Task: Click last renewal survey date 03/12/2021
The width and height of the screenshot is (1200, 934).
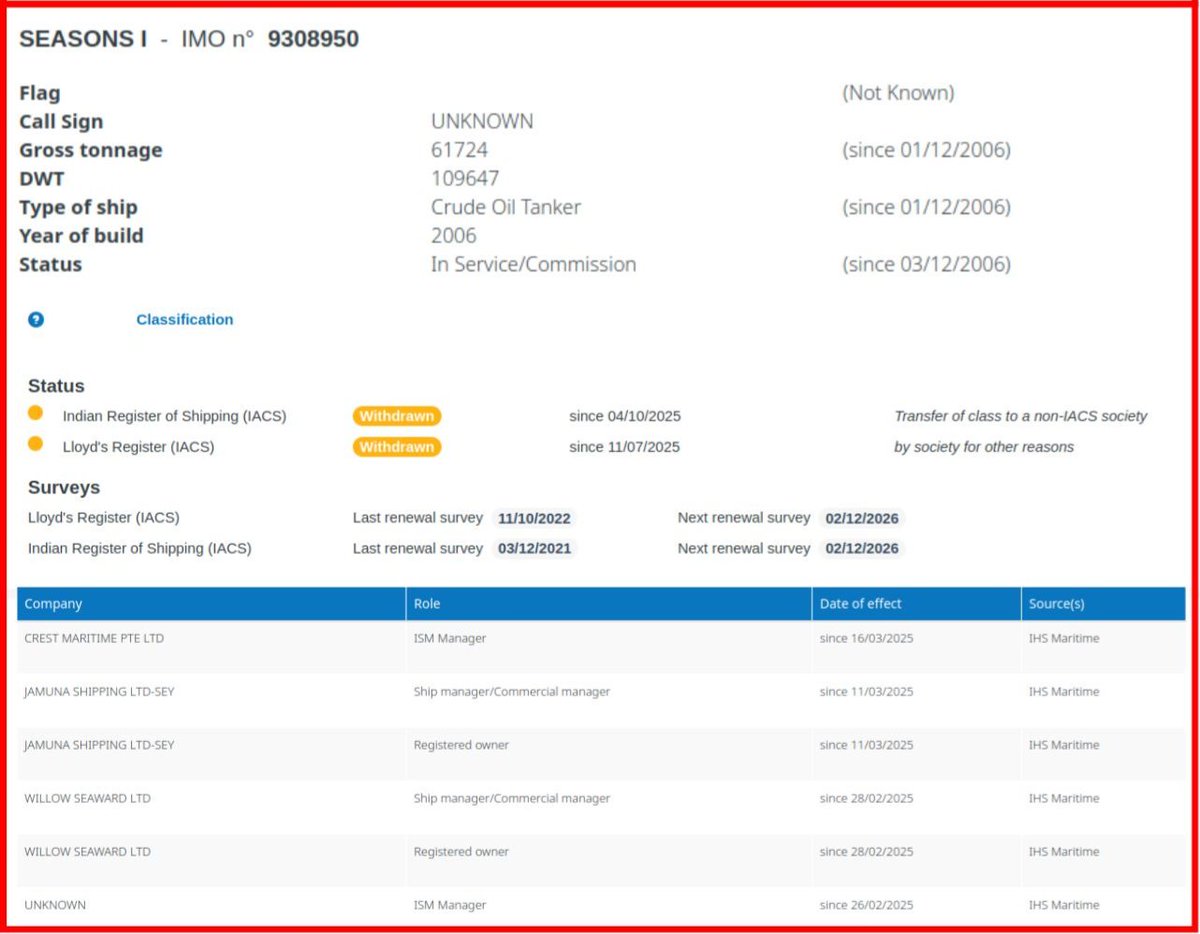Action: pyautogui.click(x=534, y=549)
